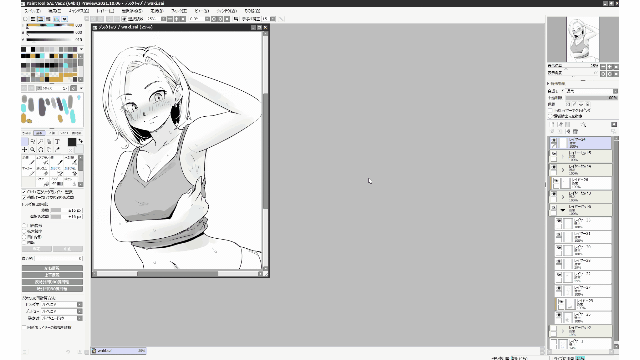
Task: Select the lasso selection tool
Action: tap(33, 142)
